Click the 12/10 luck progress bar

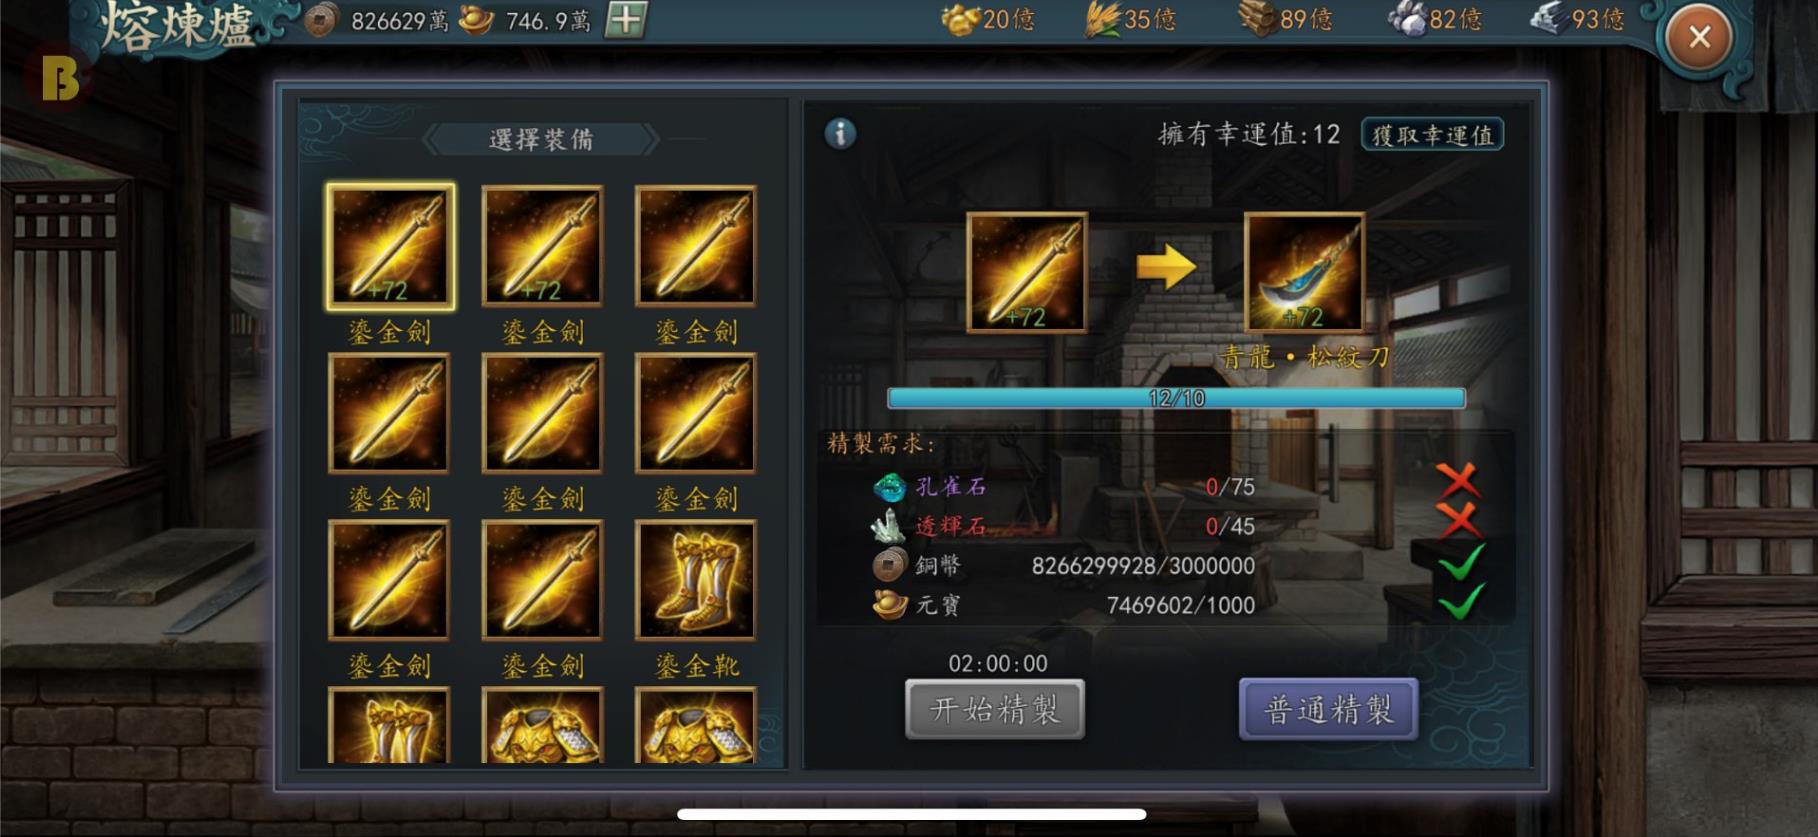click(1177, 398)
